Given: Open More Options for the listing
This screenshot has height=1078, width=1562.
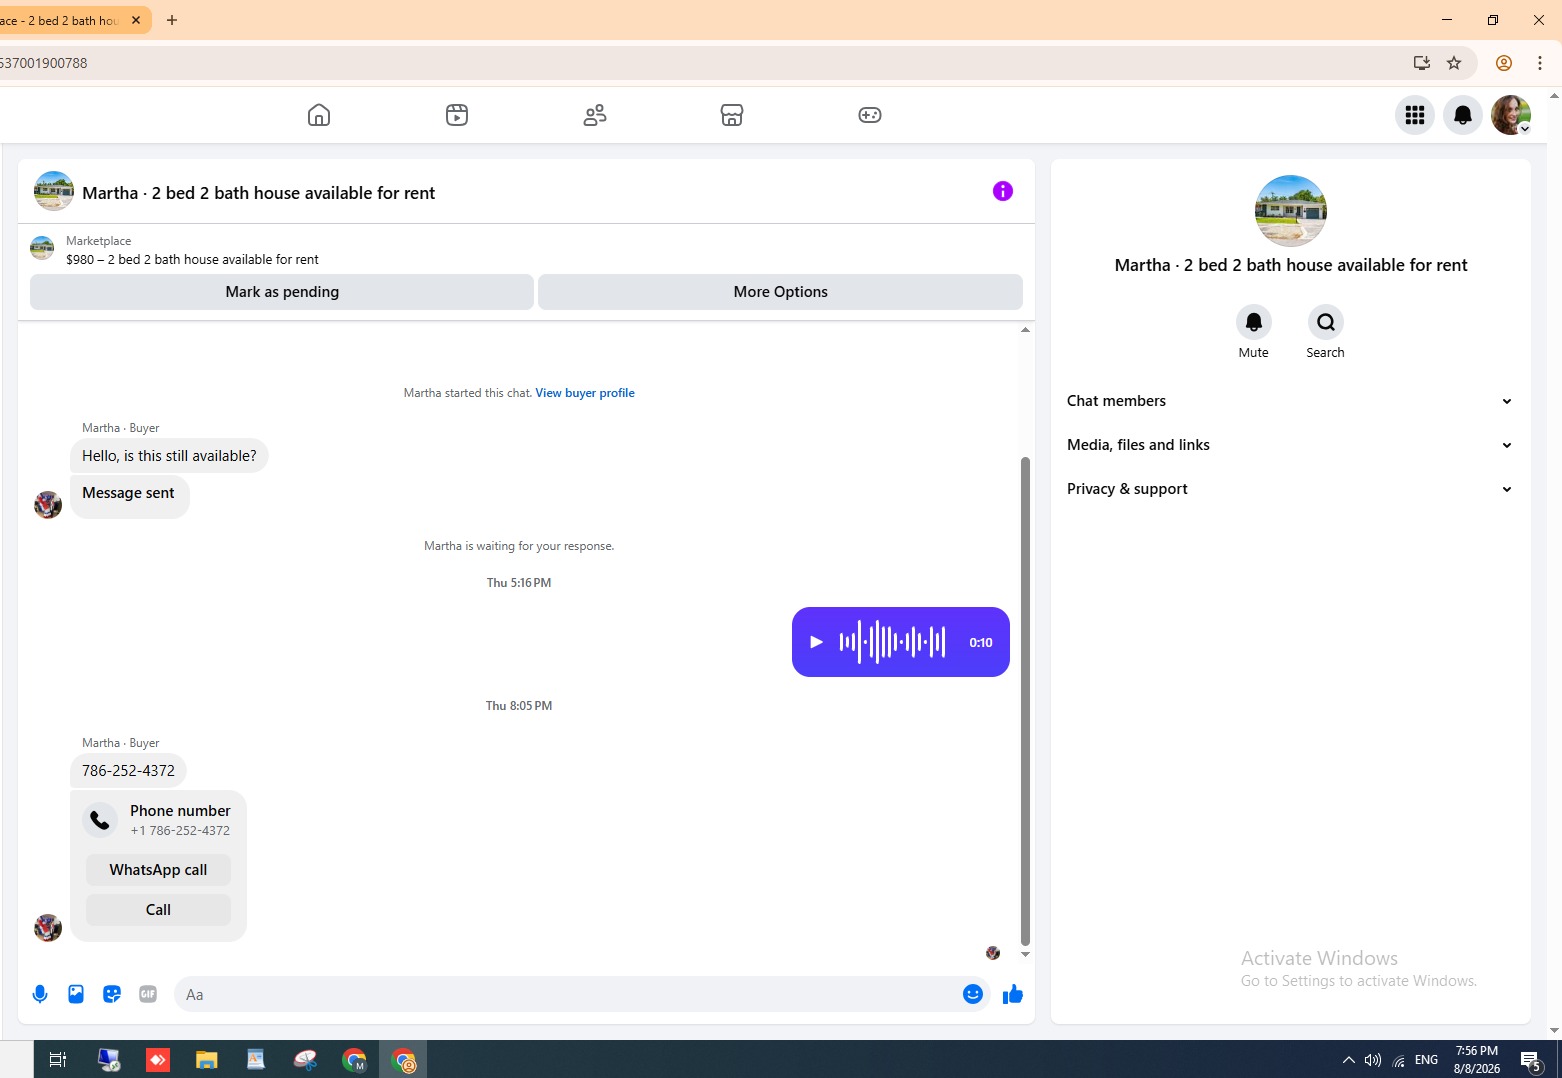Looking at the screenshot, I should [x=780, y=292].
